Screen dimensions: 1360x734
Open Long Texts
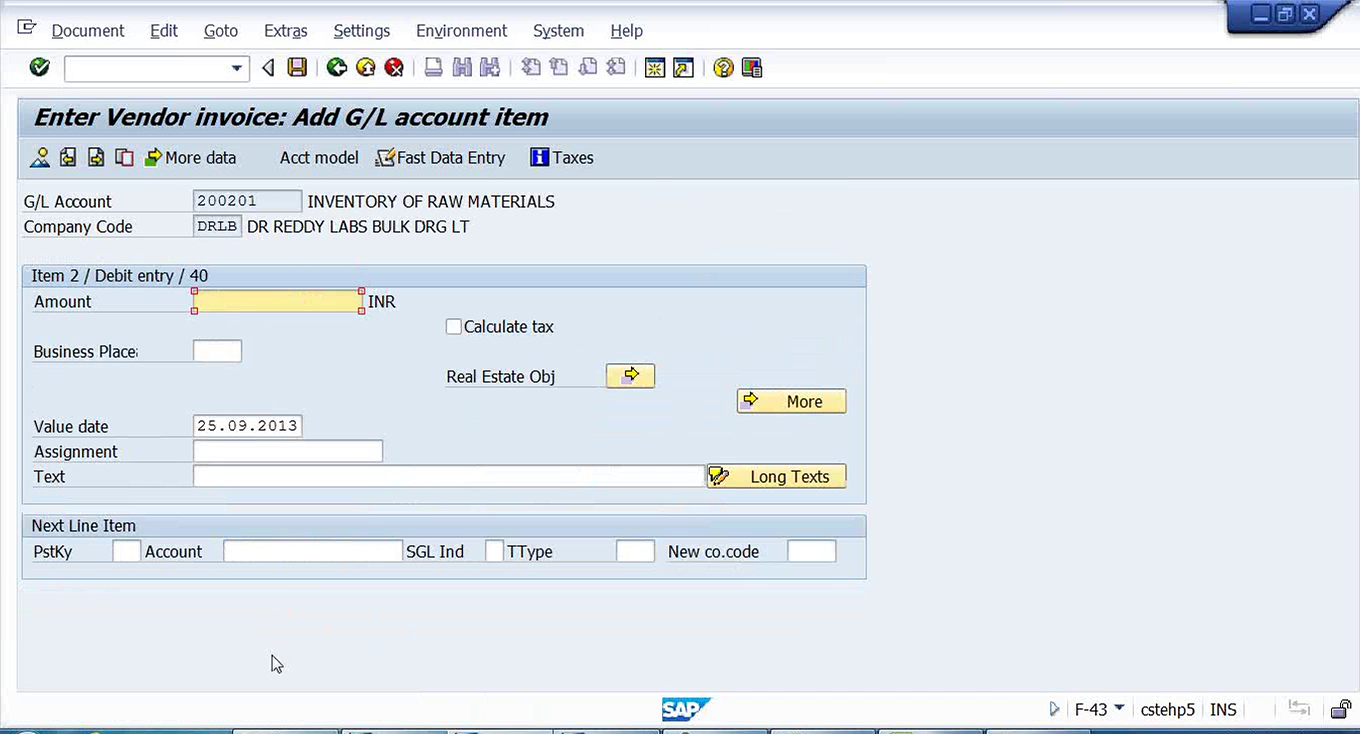pyautogui.click(x=777, y=476)
